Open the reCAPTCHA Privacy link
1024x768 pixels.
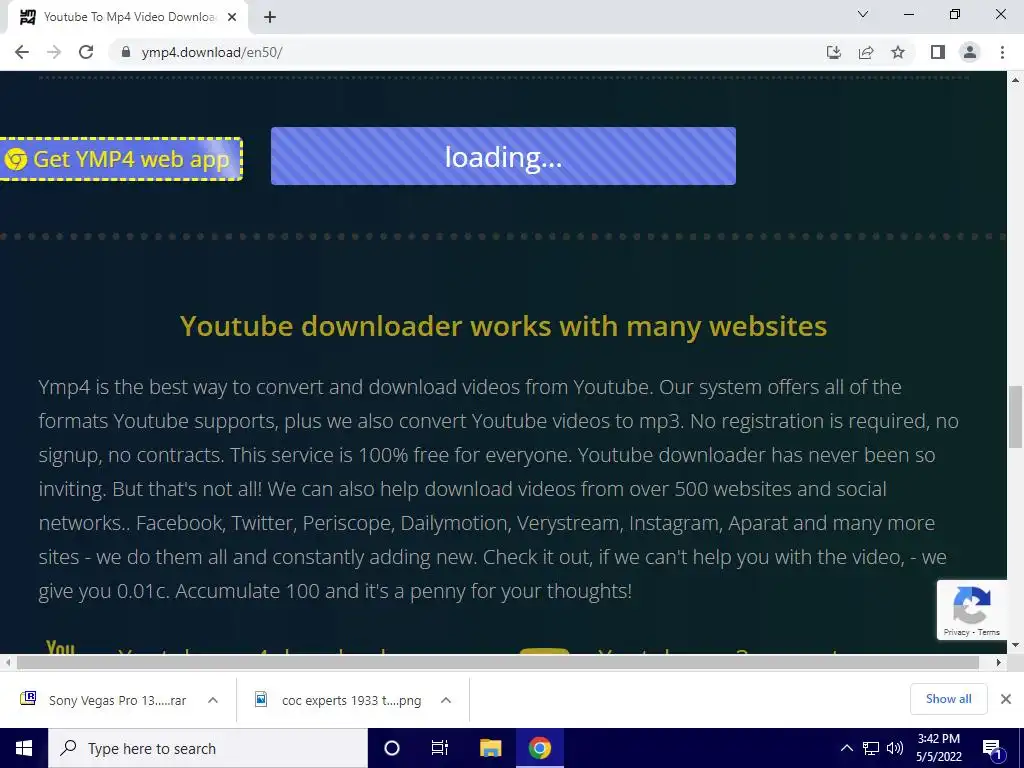click(956, 632)
